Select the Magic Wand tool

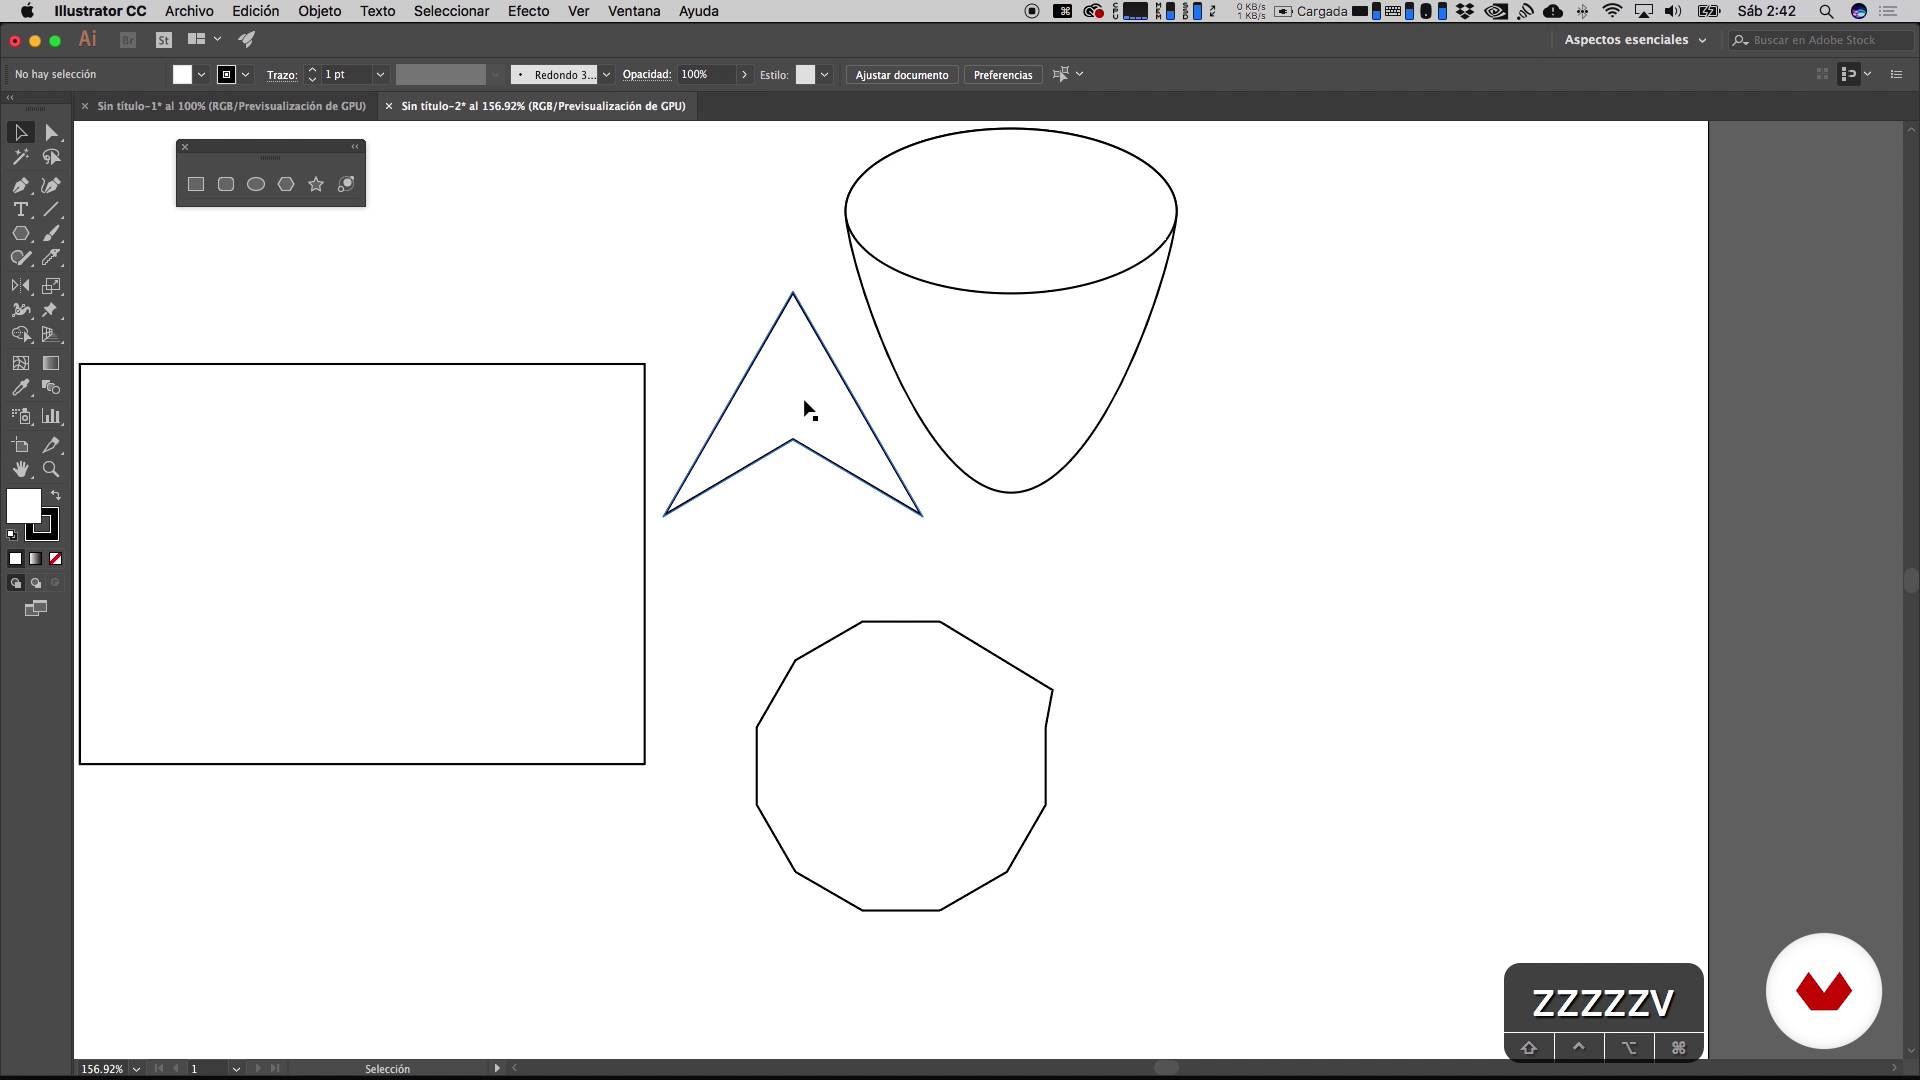[x=20, y=157]
